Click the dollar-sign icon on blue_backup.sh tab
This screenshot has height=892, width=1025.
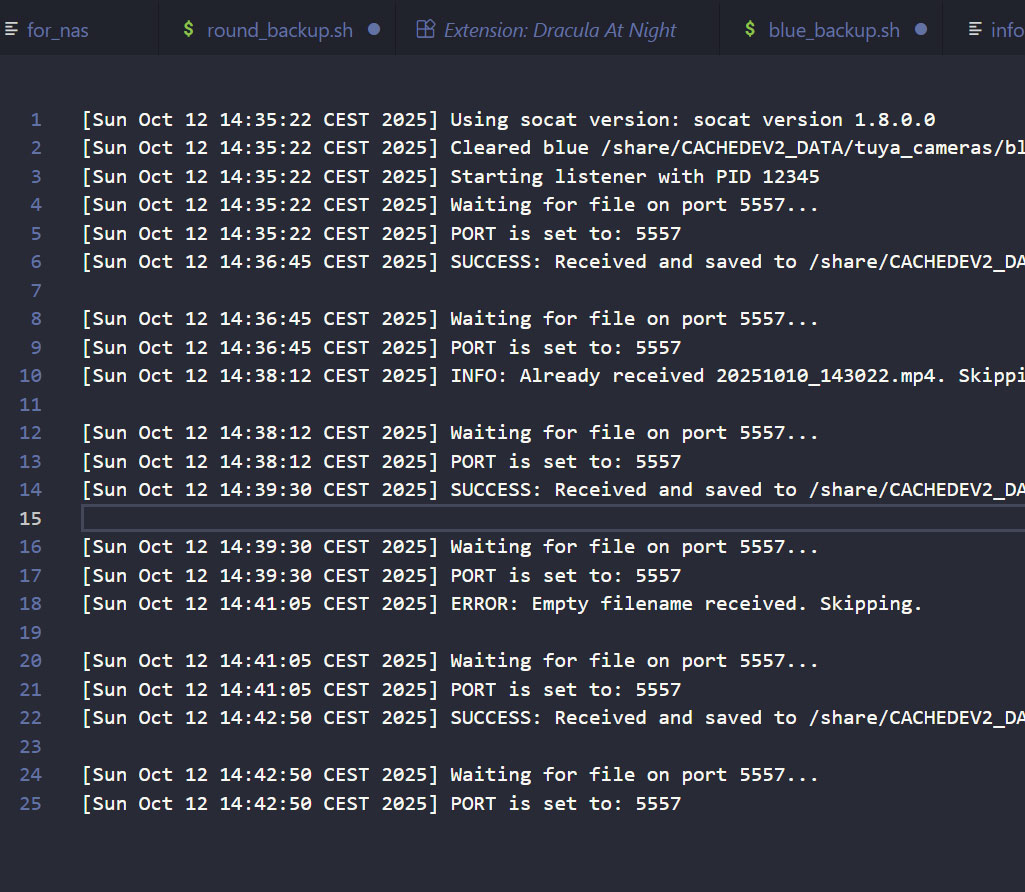pos(750,30)
